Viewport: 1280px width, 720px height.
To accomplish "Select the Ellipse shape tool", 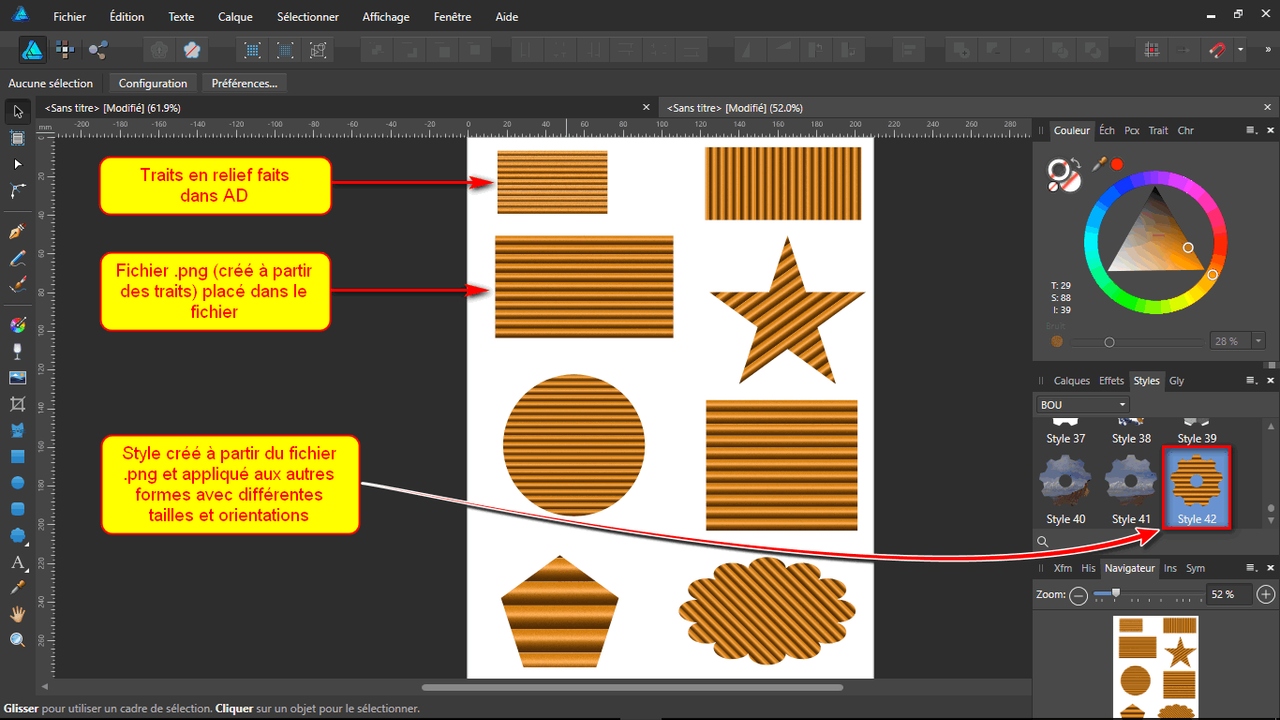I will coord(17,482).
